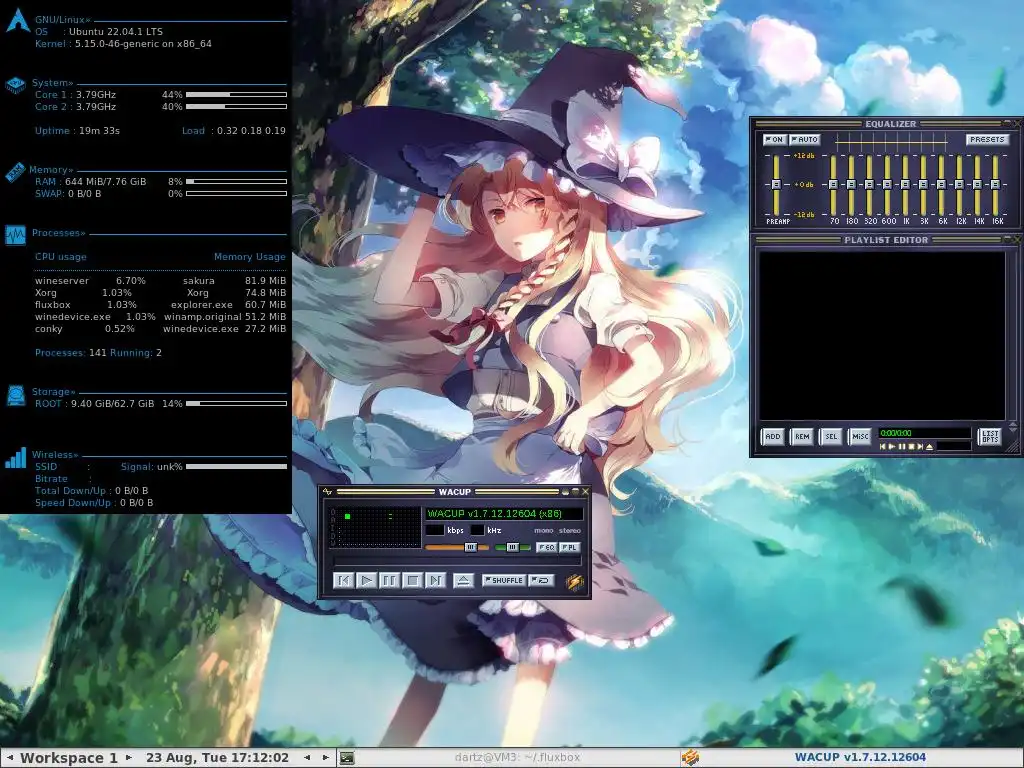Click the 6K equalizer band slider

pos(941,185)
